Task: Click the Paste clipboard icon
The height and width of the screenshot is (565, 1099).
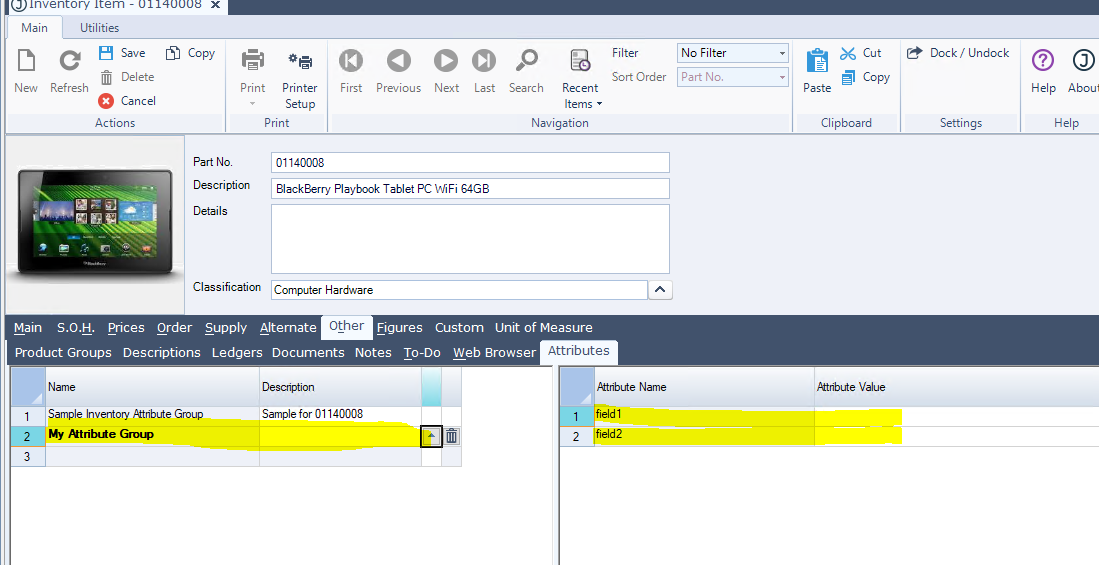Action: tap(817, 61)
